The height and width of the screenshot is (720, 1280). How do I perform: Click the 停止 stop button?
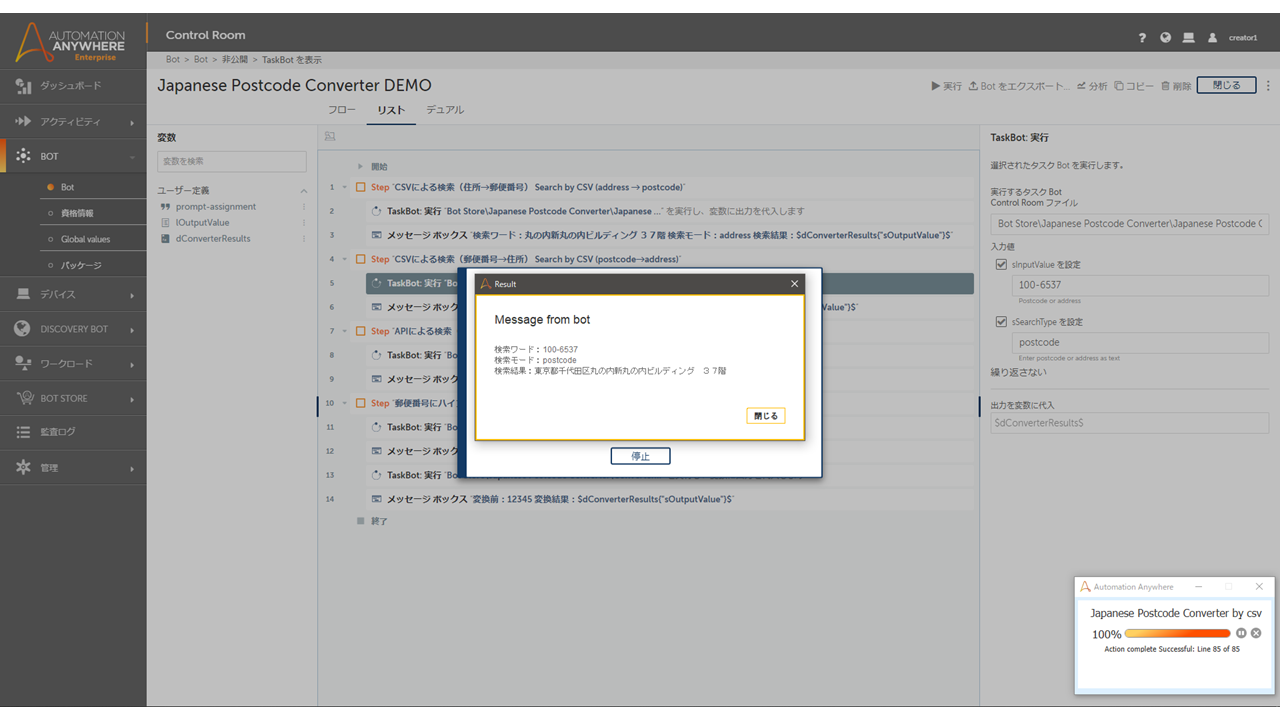click(640, 456)
